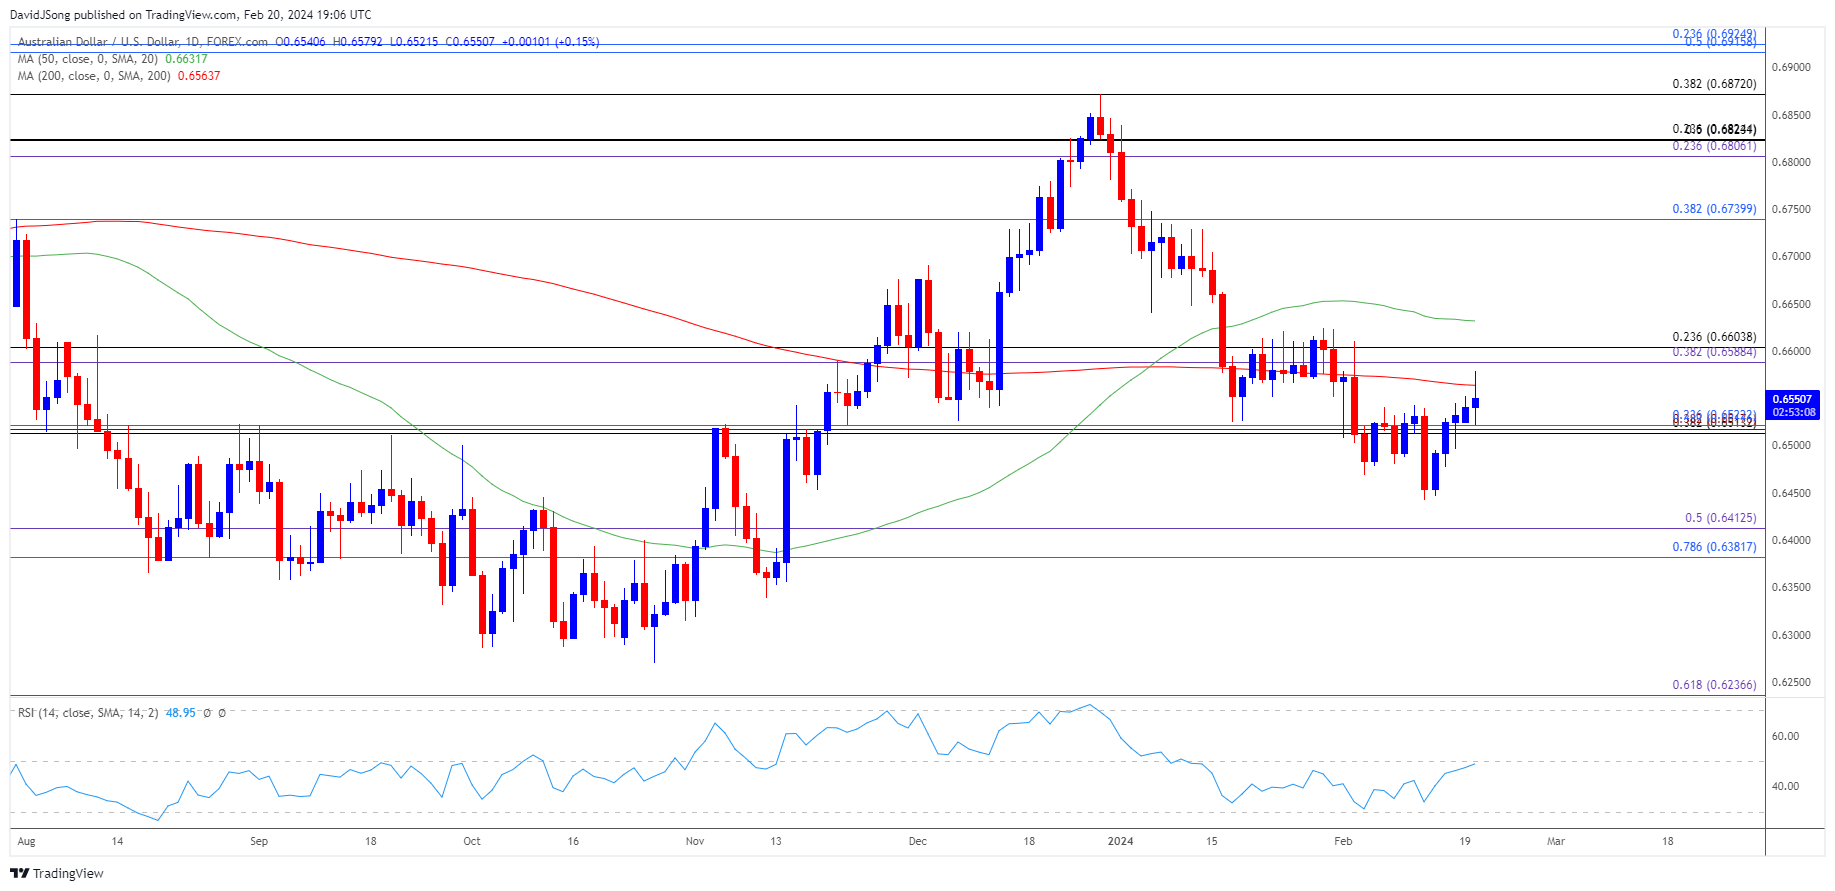The image size is (1835, 891).
Task: Click the RSI value 48.95
Action: click(x=181, y=713)
